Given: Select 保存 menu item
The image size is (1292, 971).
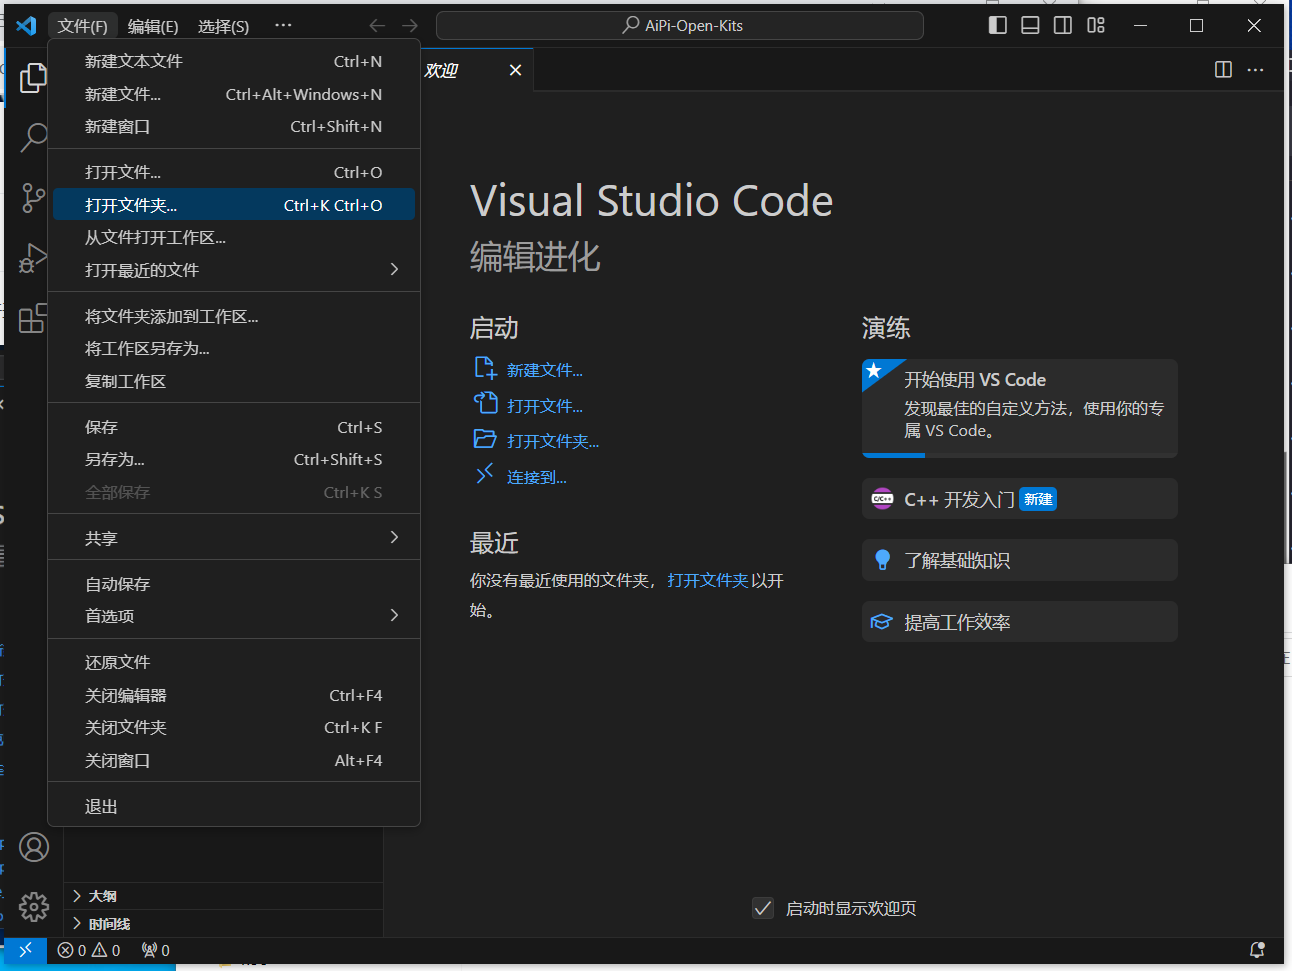Looking at the screenshot, I should coord(234,427).
